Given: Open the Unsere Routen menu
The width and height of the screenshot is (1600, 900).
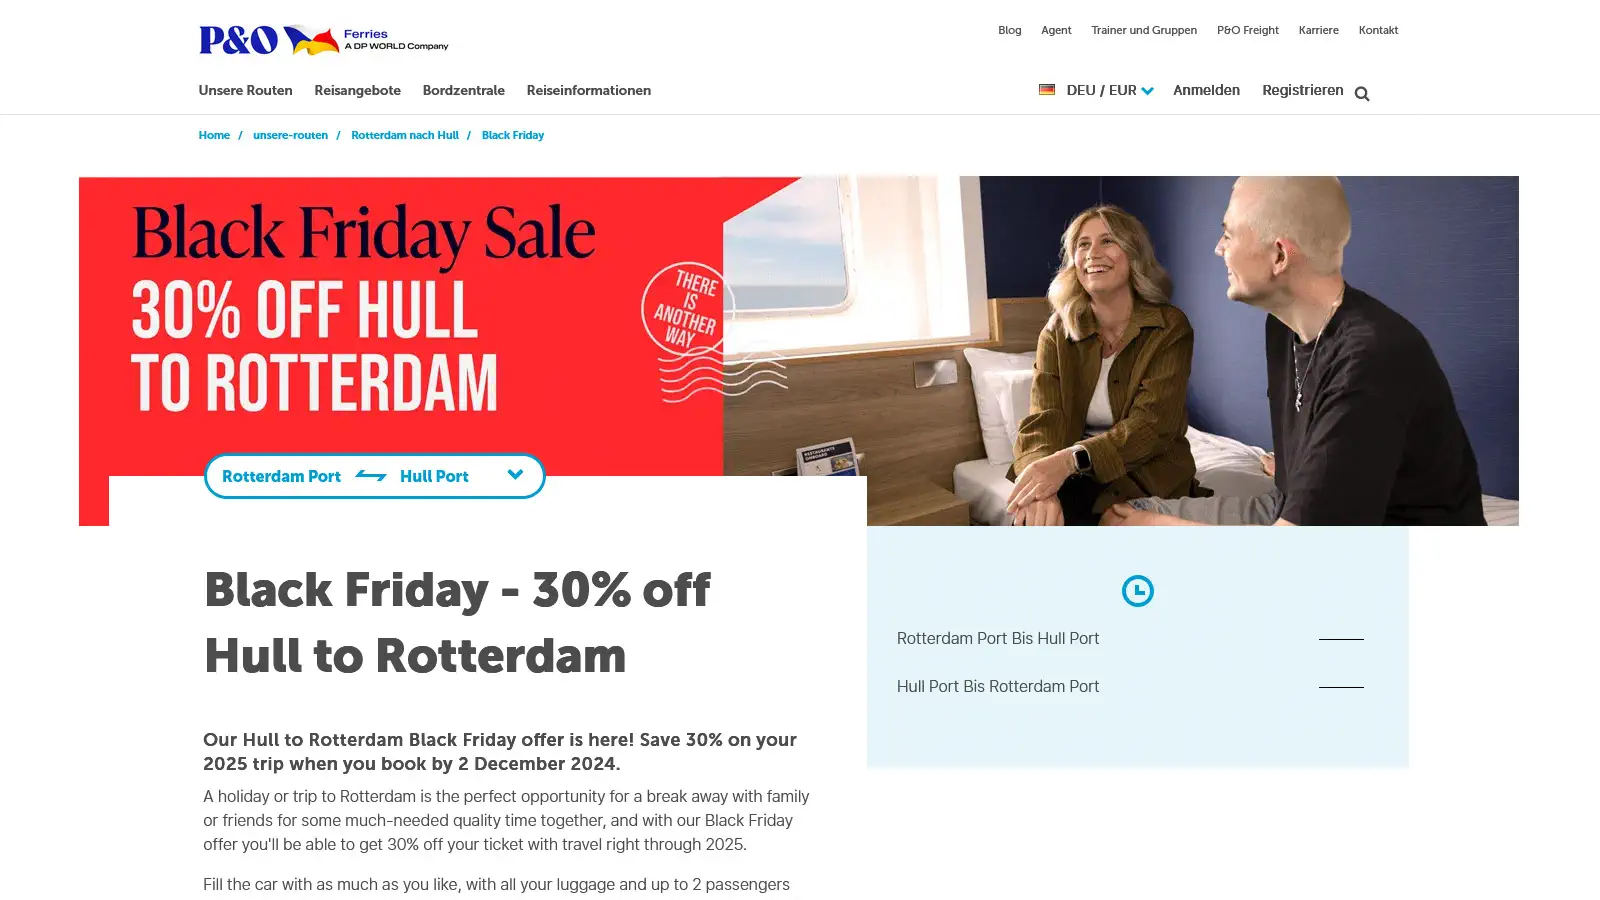Looking at the screenshot, I should coord(245,90).
